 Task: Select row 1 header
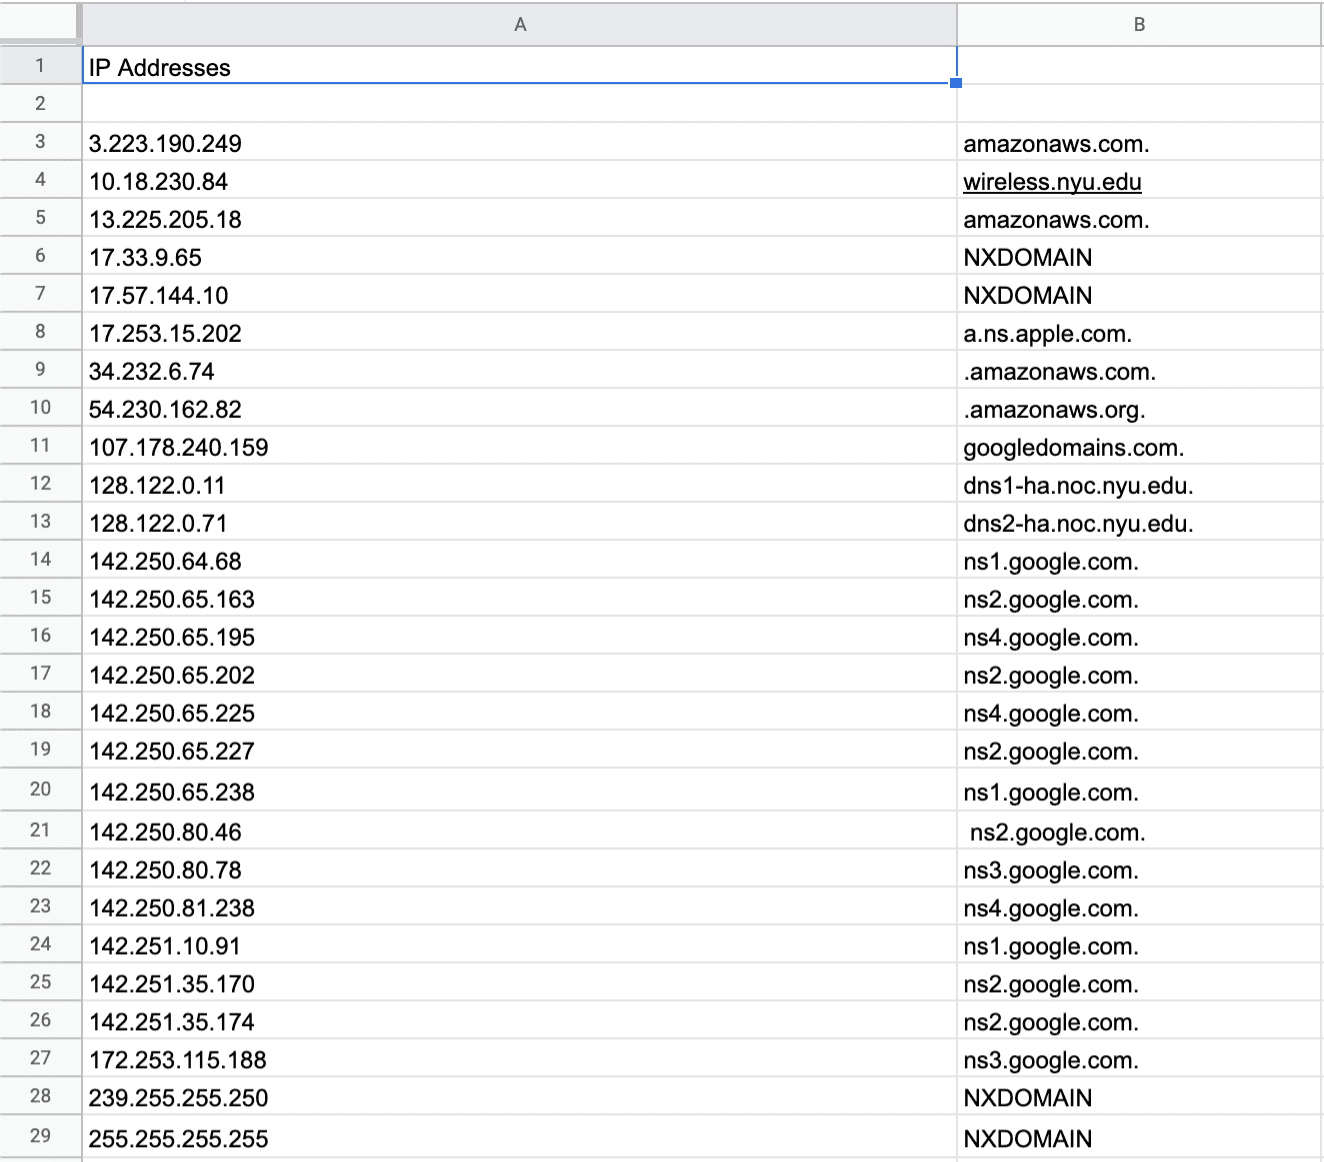pyautogui.click(x=40, y=66)
